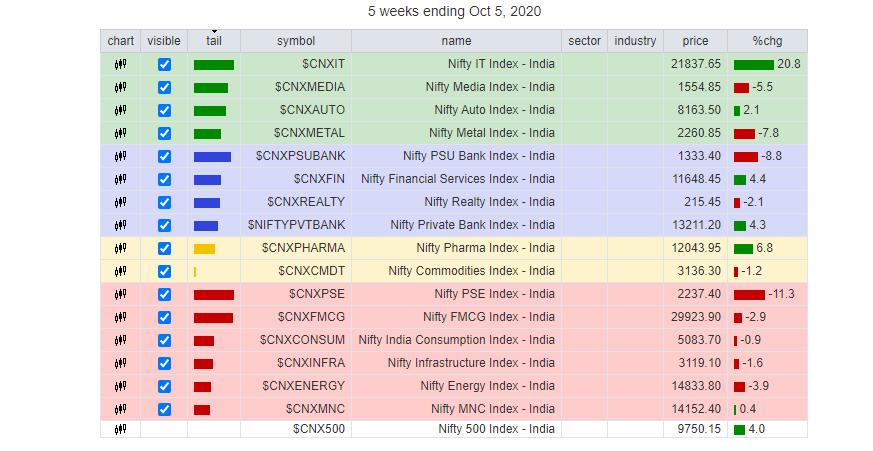Open chart icon for $CNXIT row
This screenshot has height=451, width=873.
click(x=120, y=64)
